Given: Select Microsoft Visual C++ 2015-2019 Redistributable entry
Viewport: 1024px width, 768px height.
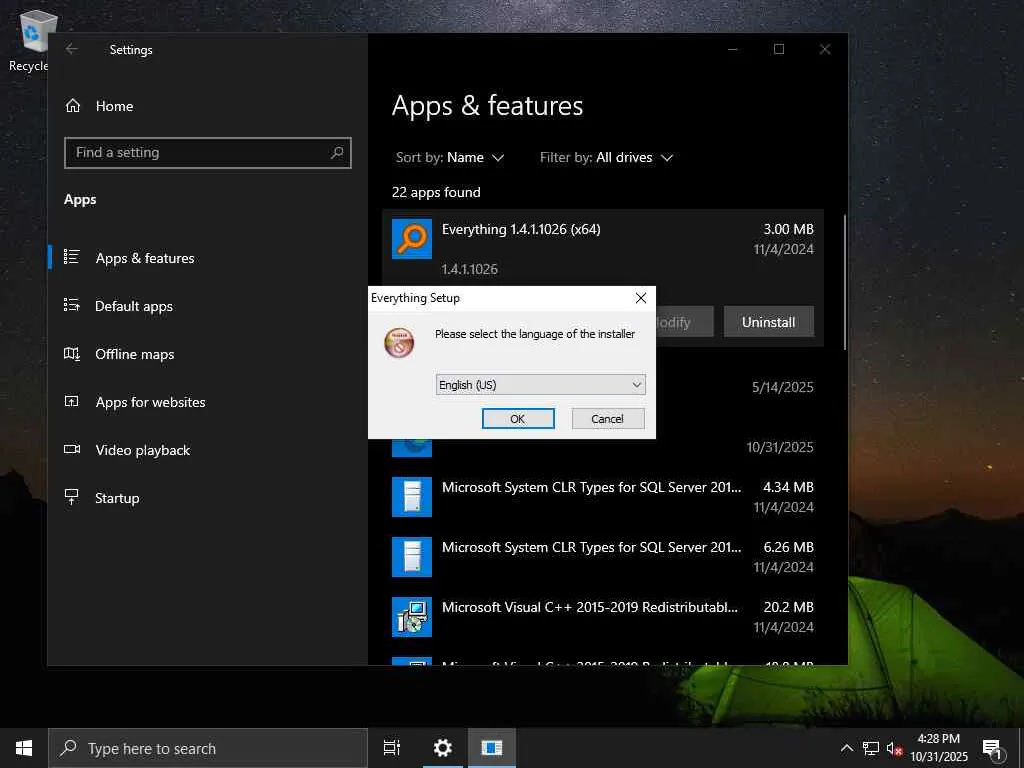Looking at the screenshot, I should pos(603,617).
